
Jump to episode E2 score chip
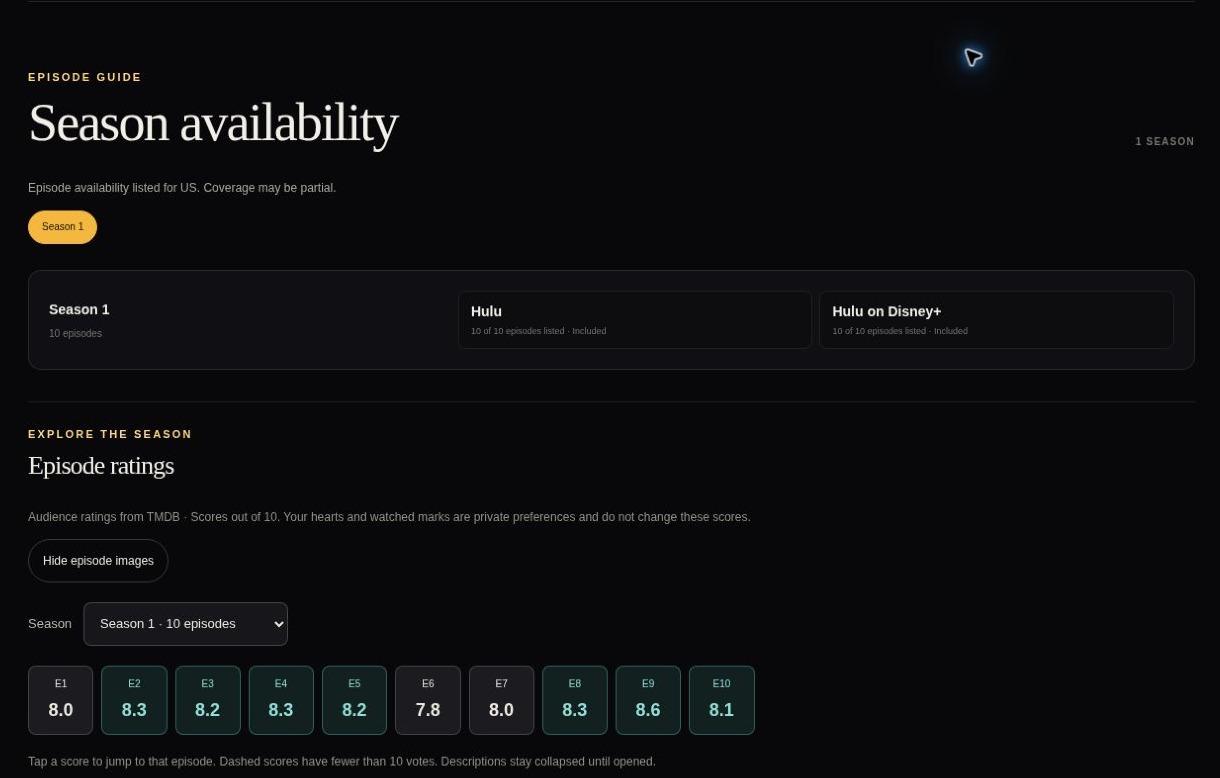tap(134, 700)
